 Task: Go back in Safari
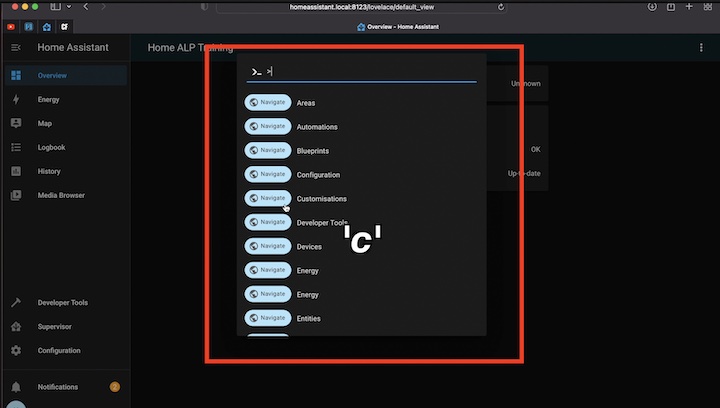86,6
